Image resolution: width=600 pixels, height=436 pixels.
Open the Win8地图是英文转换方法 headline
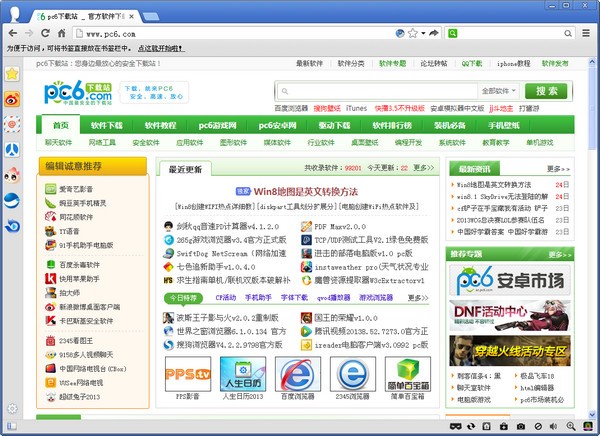coord(305,191)
